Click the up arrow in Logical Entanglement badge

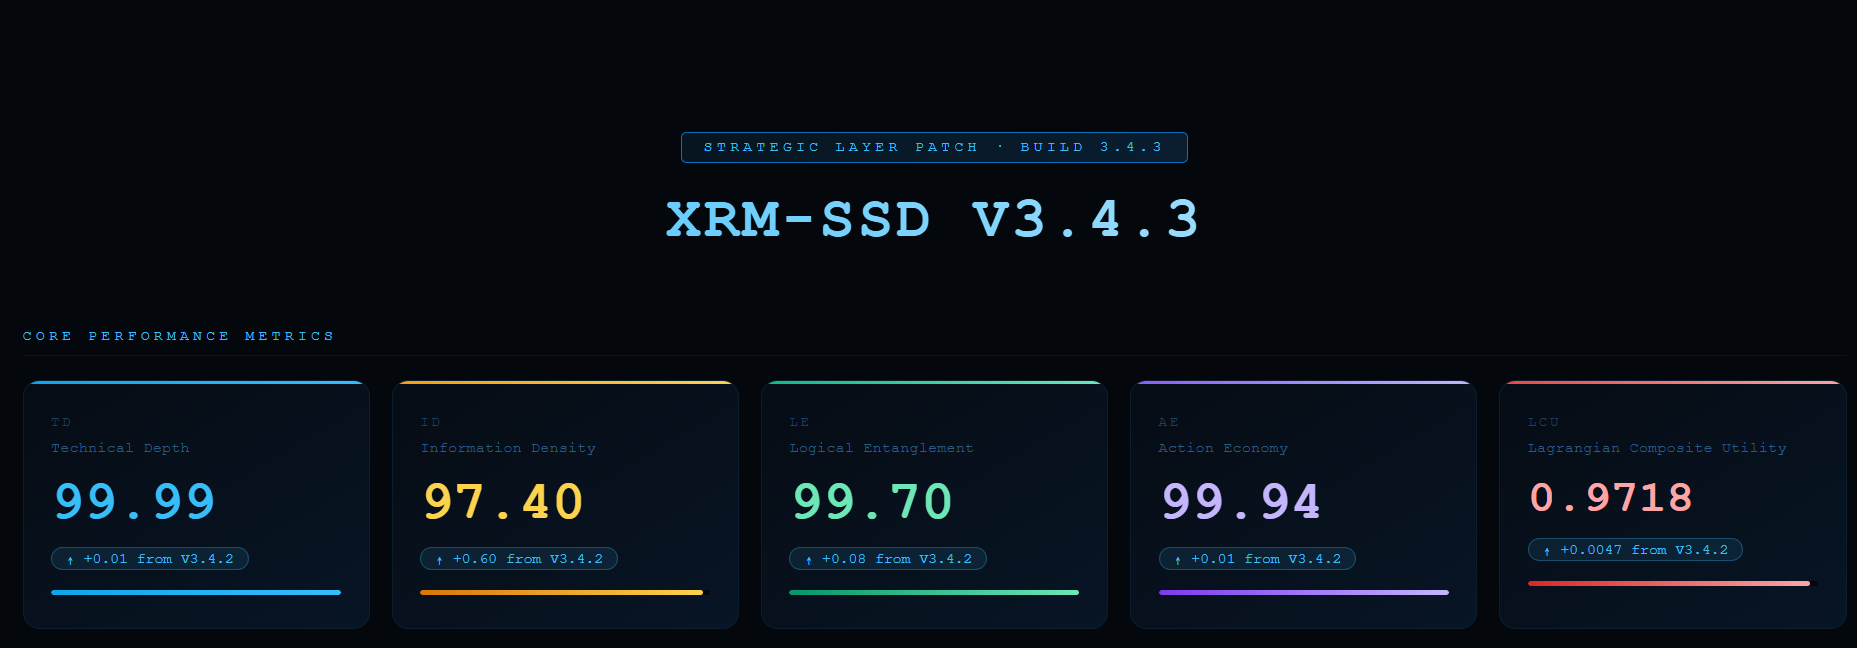pos(808,560)
